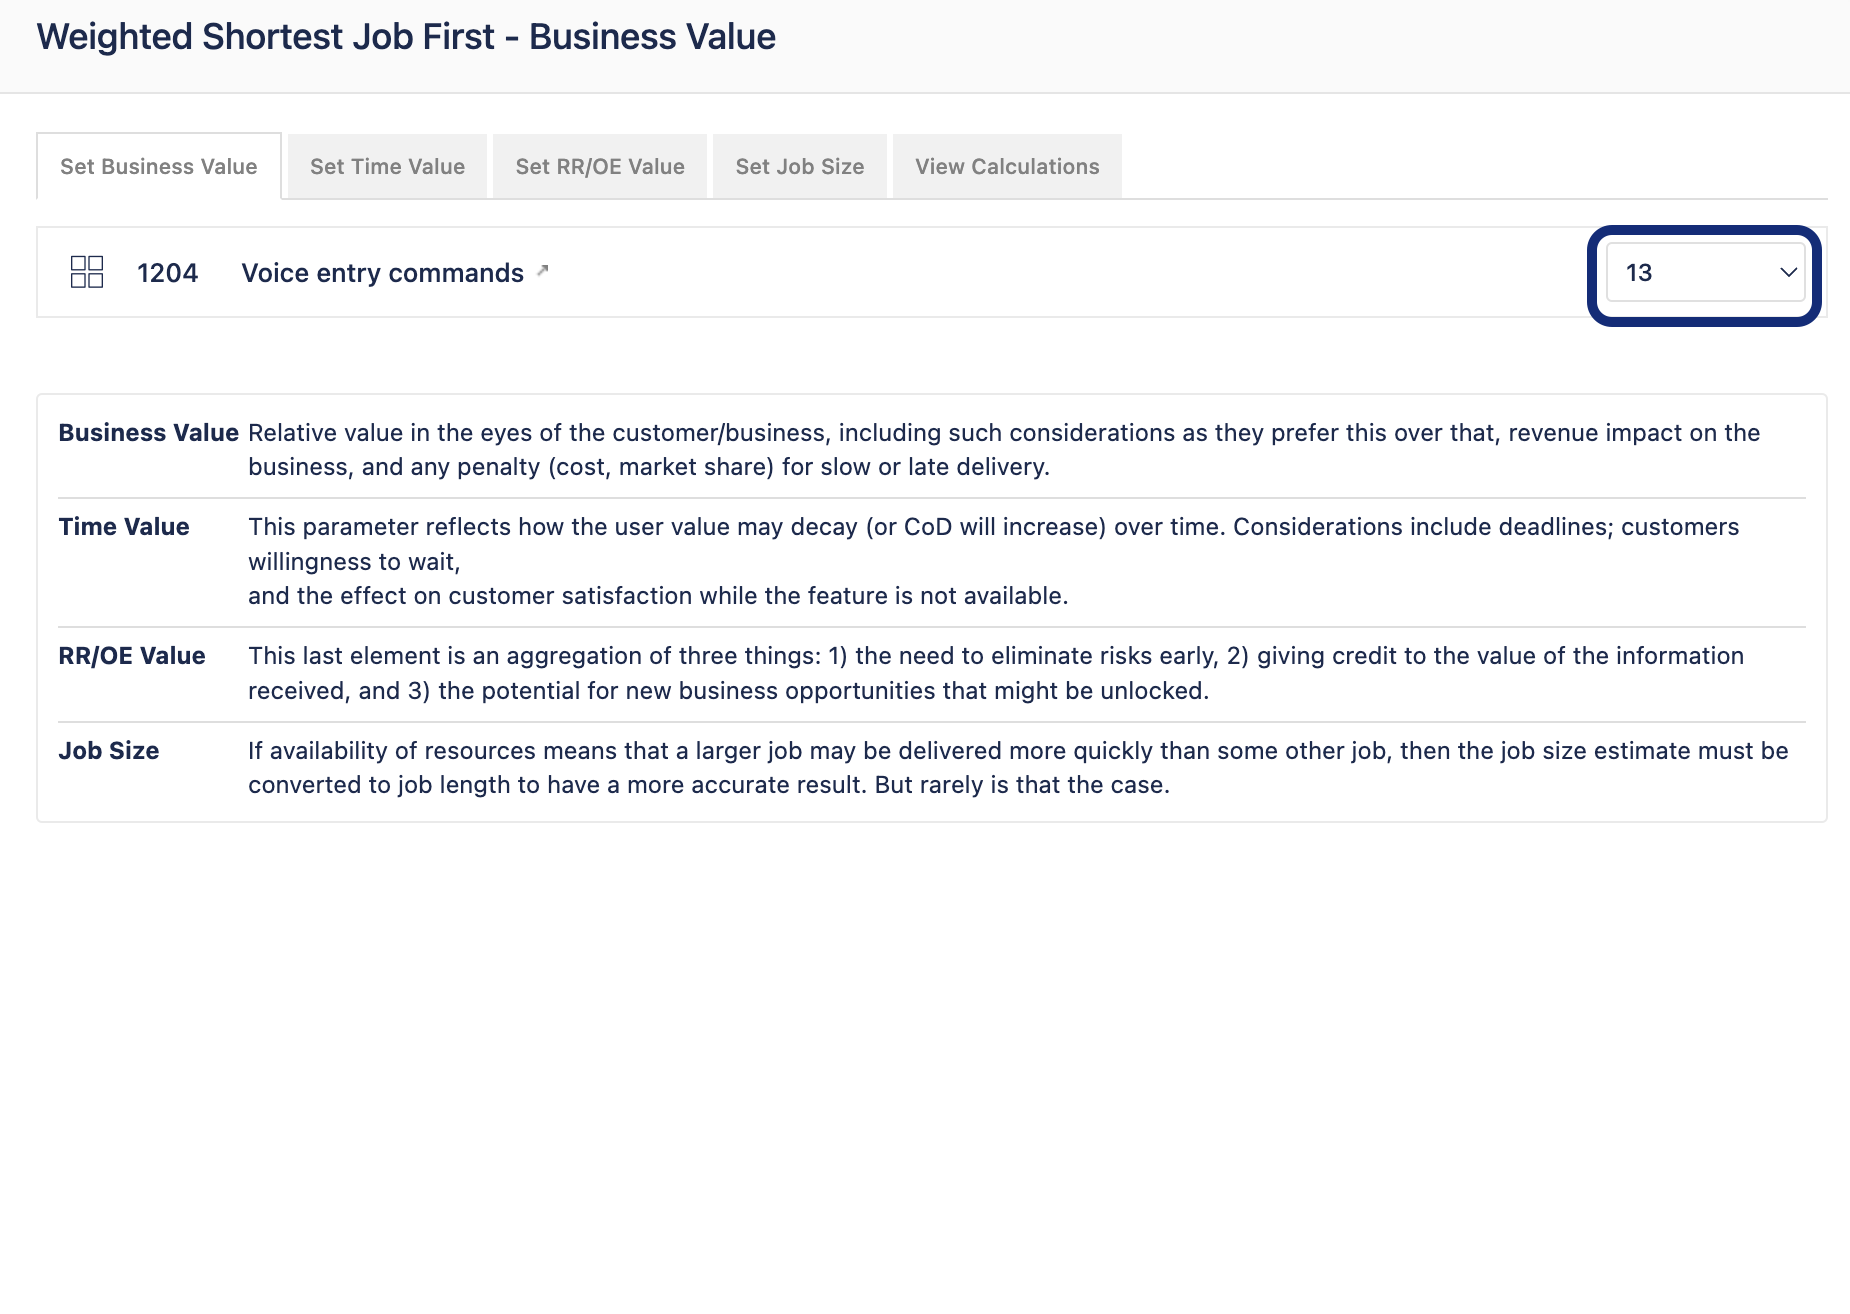The width and height of the screenshot is (1850, 1314).
Task: Select the Set Business Value tab
Action: pyautogui.click(x=159, y=167)
